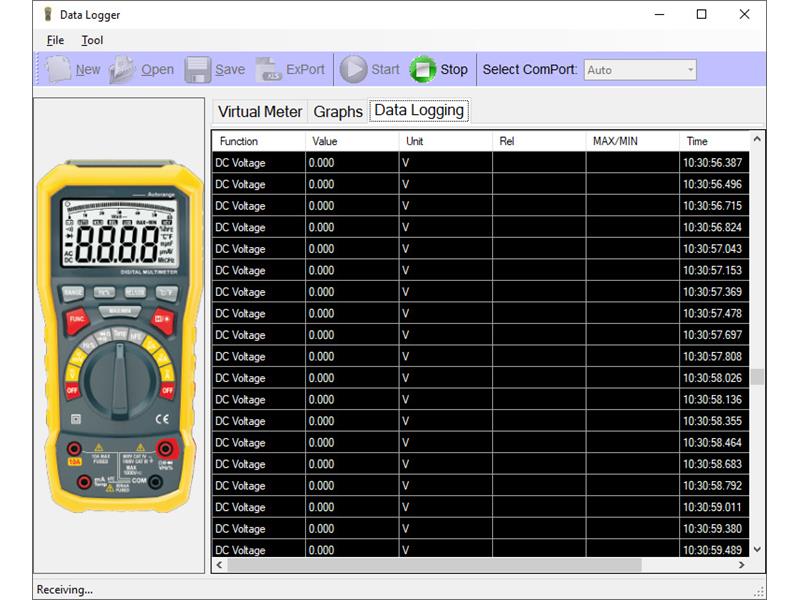Select the row timed 10:30:58.683
Viewport: 800px width, 600px height.
pyautogui.click(x=481, y=464)
